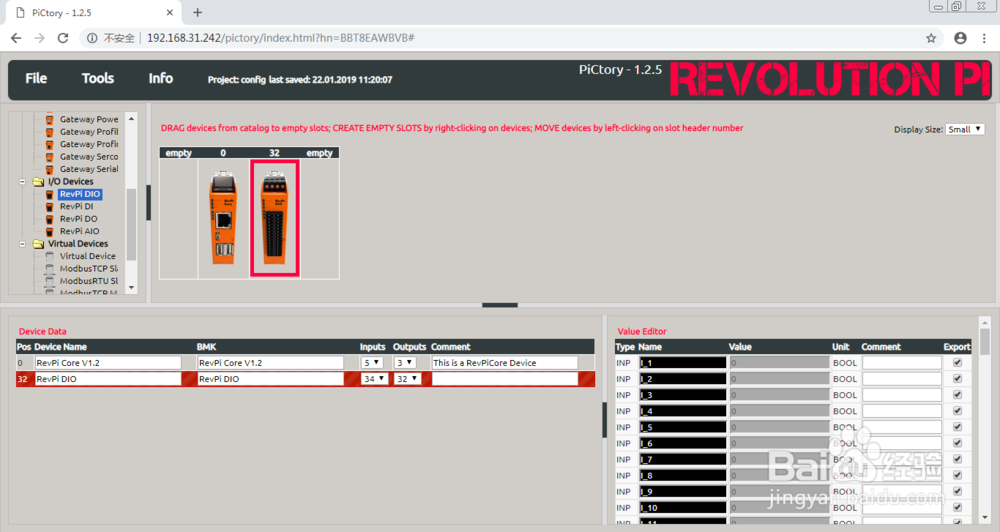Click slot header number 32

point(274,153)
